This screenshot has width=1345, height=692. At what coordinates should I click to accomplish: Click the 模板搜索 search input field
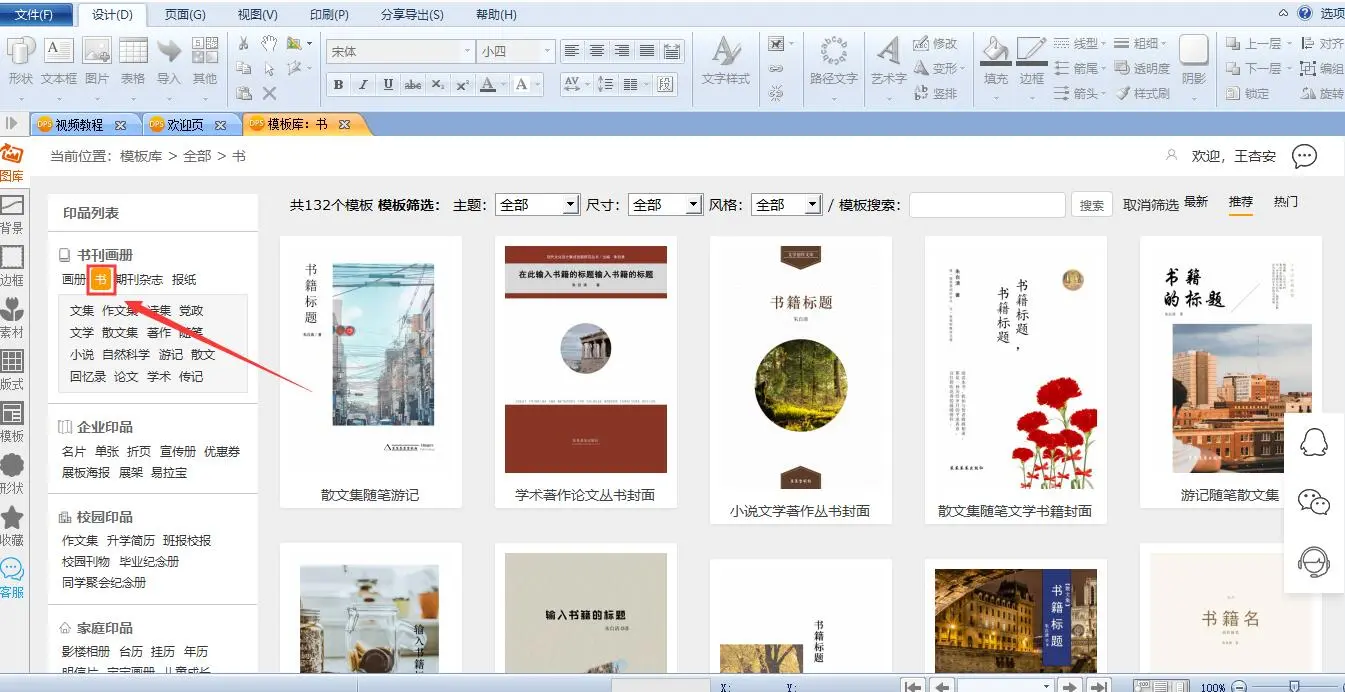(986, 205)
